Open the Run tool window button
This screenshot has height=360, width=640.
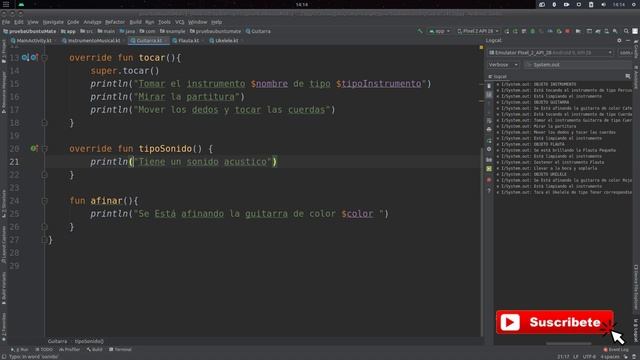pos(20,350)
